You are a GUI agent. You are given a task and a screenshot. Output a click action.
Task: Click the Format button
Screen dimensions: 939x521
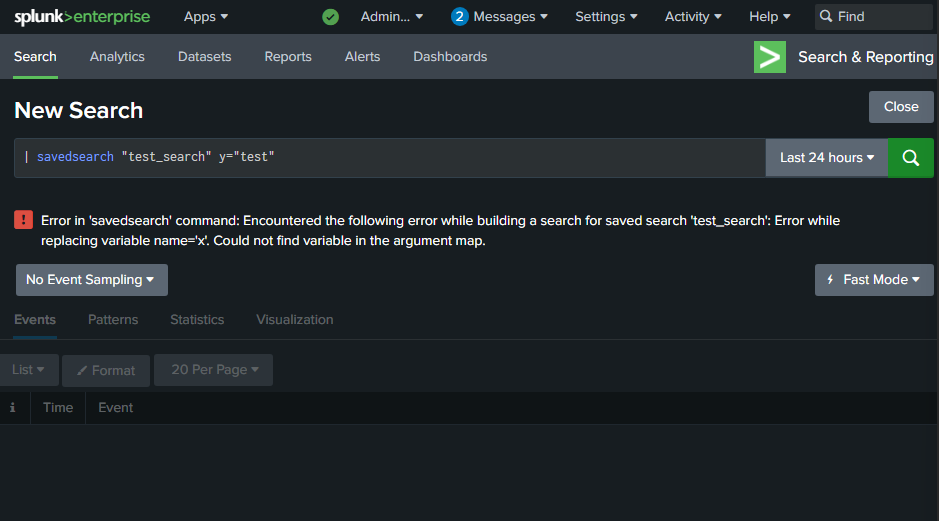(x=106, y=371)
